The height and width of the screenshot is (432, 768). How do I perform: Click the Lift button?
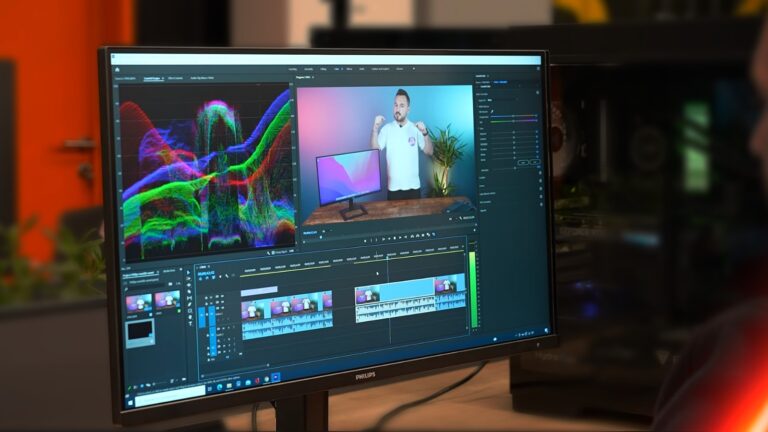pyautogui.click(x=412, y=237)
